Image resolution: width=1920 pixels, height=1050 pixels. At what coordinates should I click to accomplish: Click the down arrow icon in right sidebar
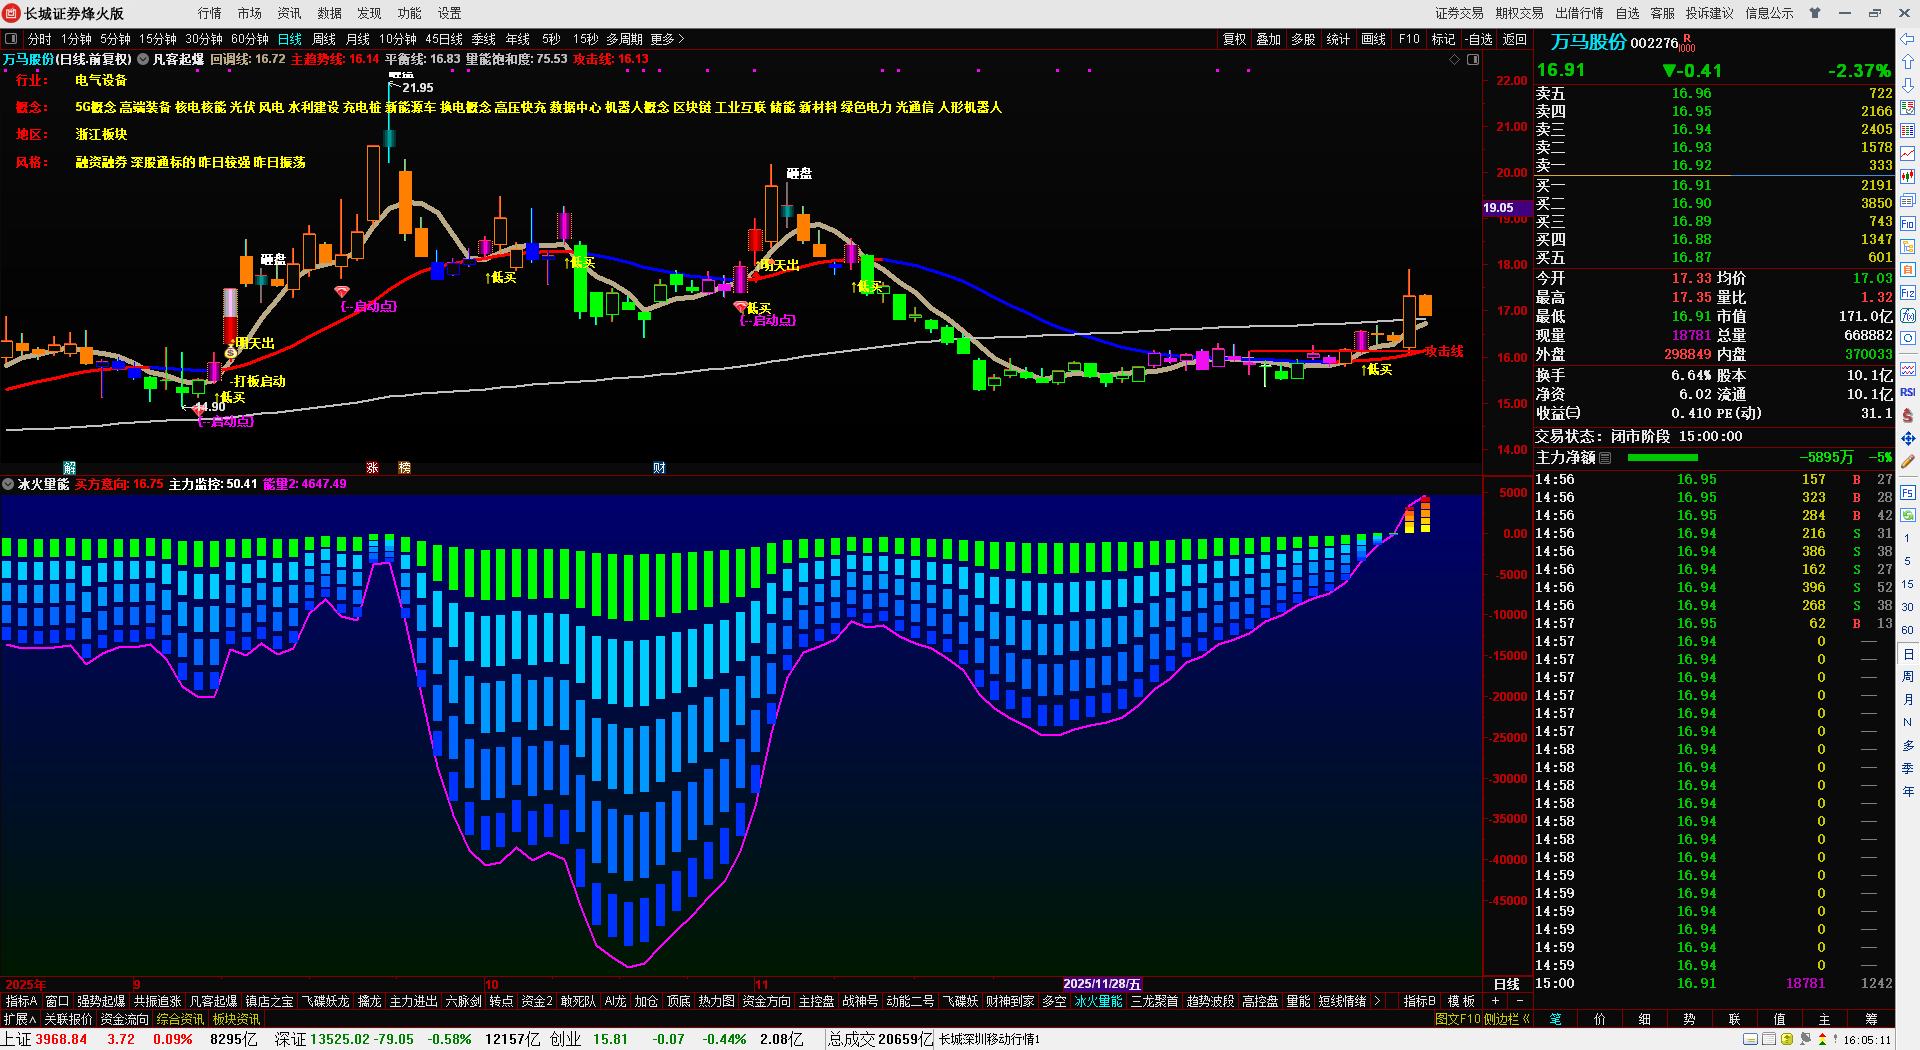pyautogui.click(x=1908, y=85)
